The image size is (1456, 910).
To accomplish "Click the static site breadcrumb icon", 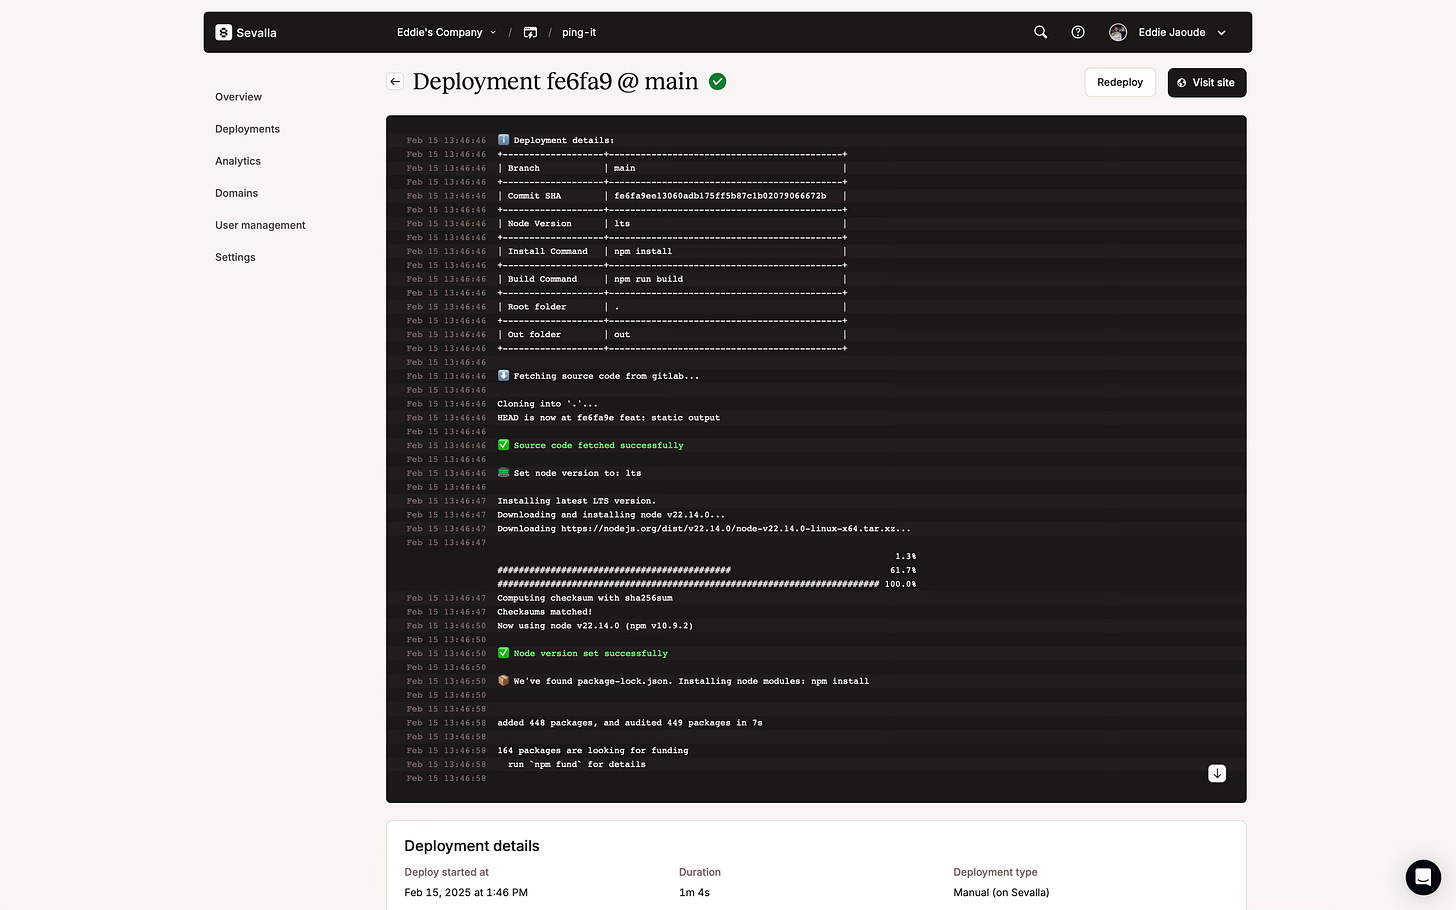I will [x=530, y=32].
